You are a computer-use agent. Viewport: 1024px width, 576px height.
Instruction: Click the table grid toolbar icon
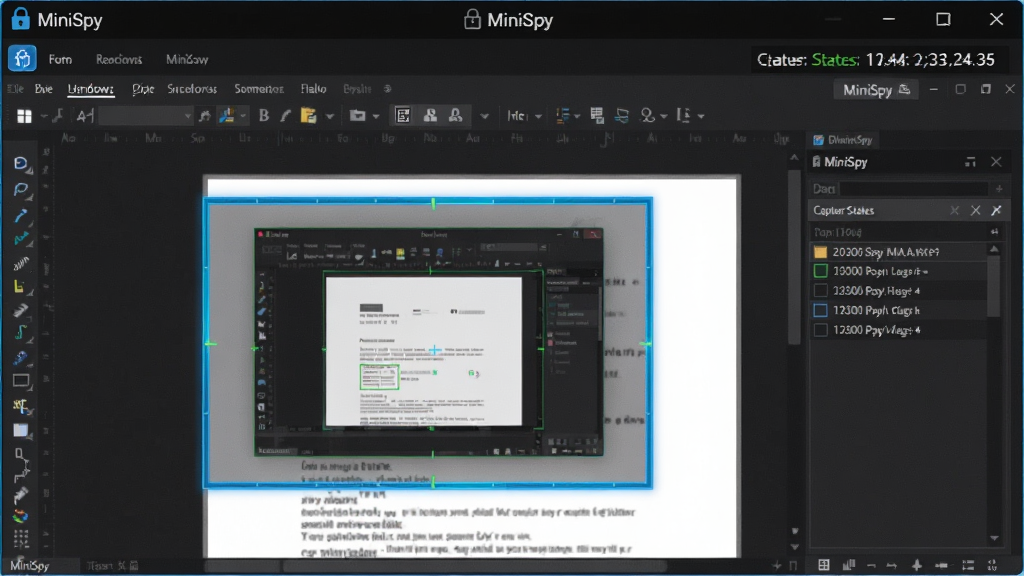pos(597,116)
